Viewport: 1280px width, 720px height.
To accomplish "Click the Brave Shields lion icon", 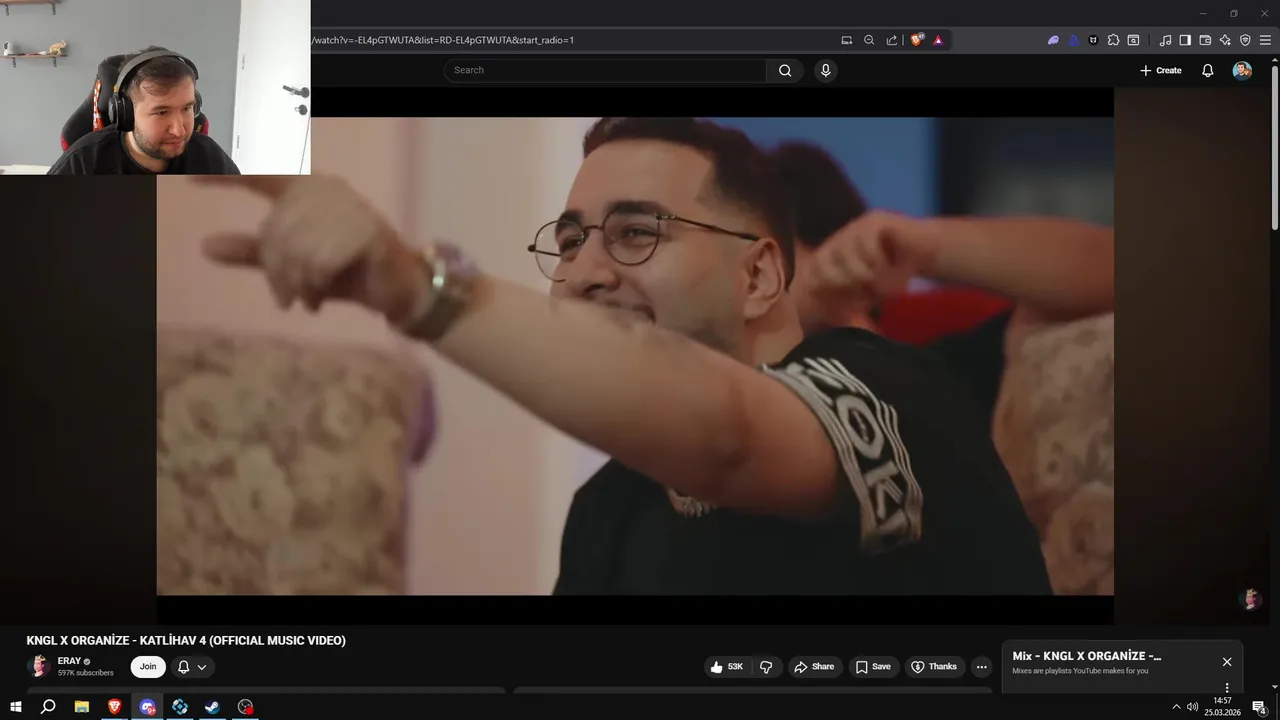I will pyautogui.click(x=916, y=40).
